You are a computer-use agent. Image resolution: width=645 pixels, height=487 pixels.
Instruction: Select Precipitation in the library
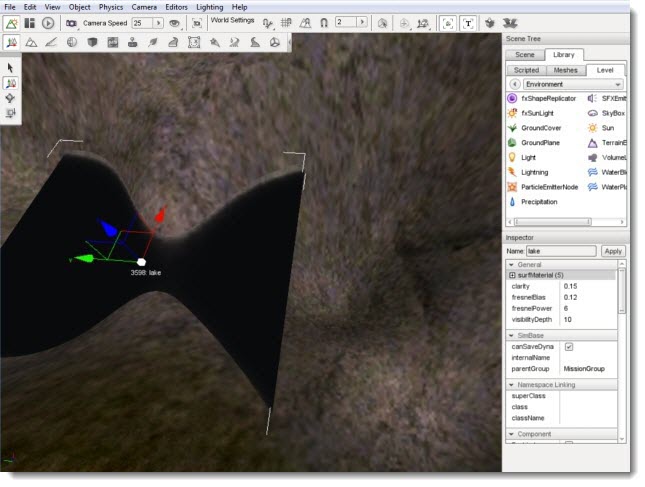click(533, 202)
